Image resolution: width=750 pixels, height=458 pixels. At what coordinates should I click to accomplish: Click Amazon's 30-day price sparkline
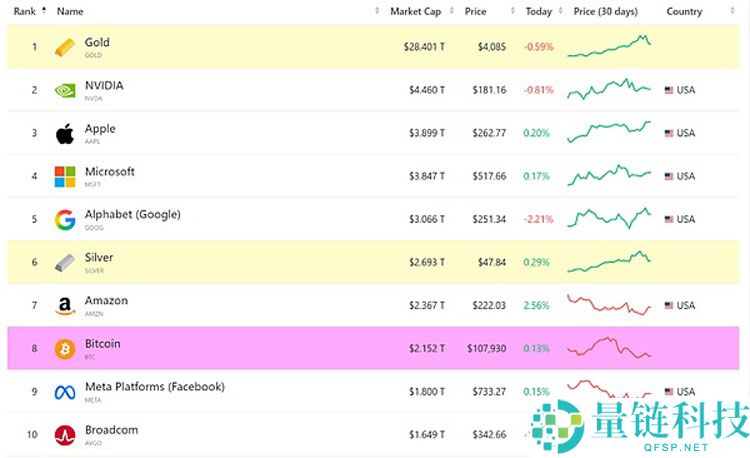(609, 305)
